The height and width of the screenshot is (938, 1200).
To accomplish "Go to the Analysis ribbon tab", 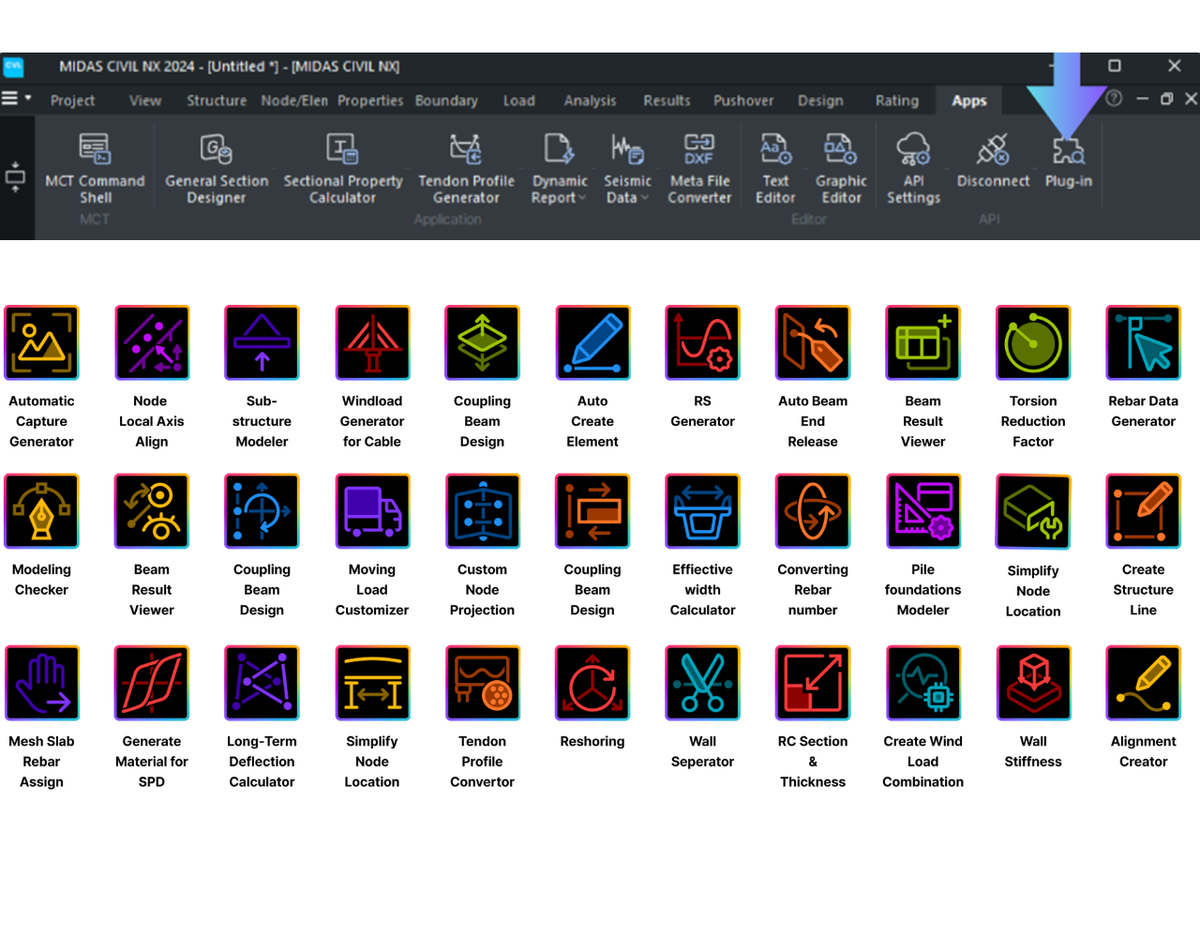I will [x=590, y=100].
